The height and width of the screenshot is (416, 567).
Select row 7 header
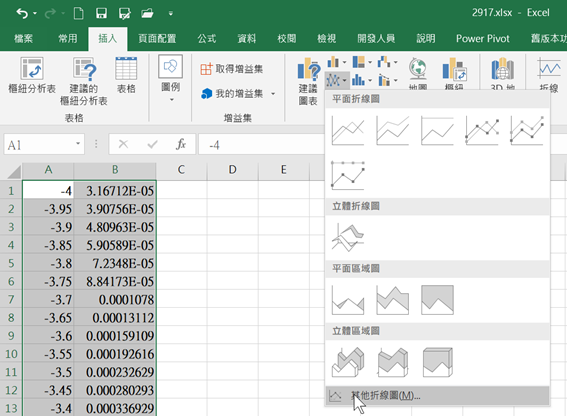(11, 300)
